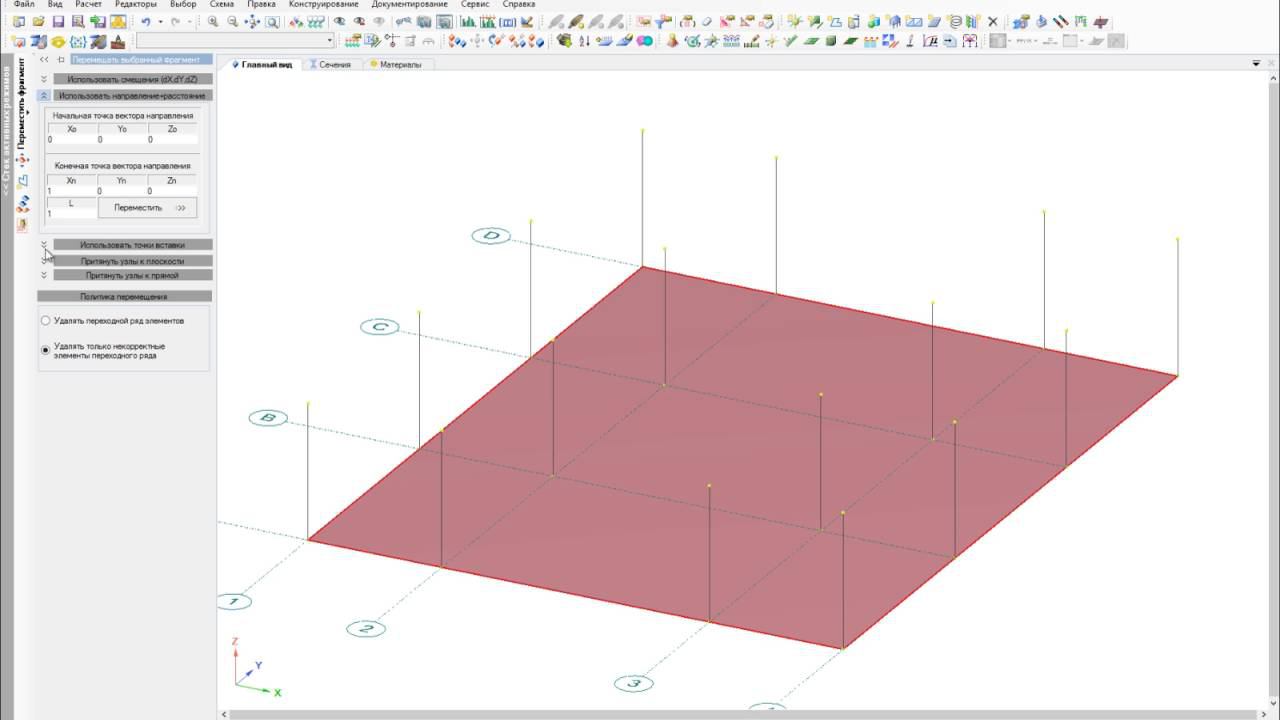Click the Xn end point field
The image size is (1280, 720).
(72, 191)
